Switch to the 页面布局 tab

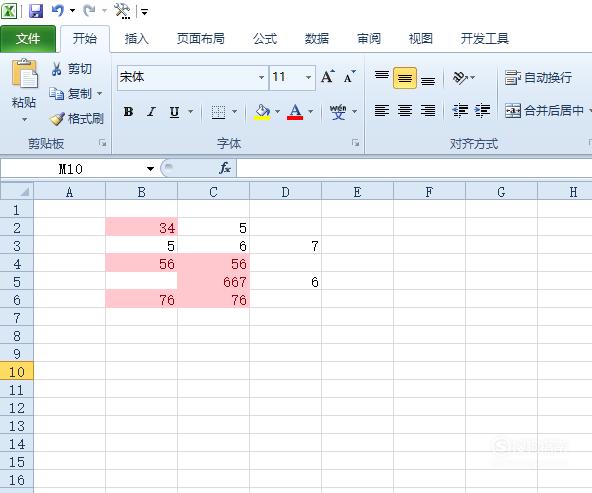201,39
